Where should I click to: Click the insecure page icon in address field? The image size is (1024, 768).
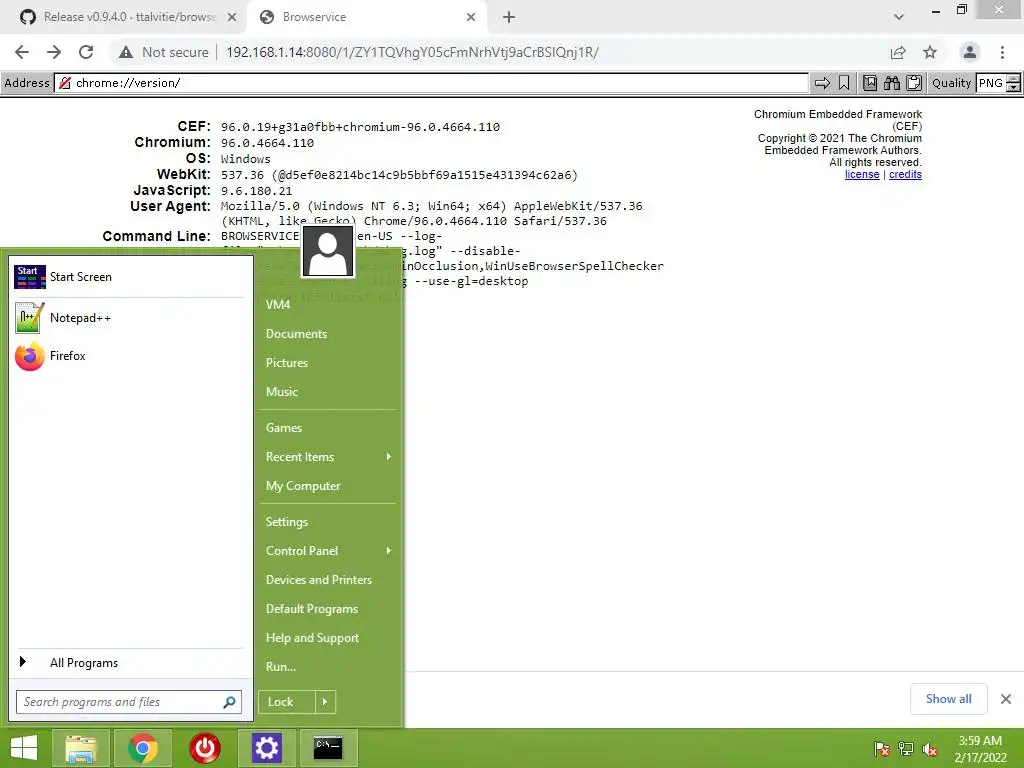point(65,83)
